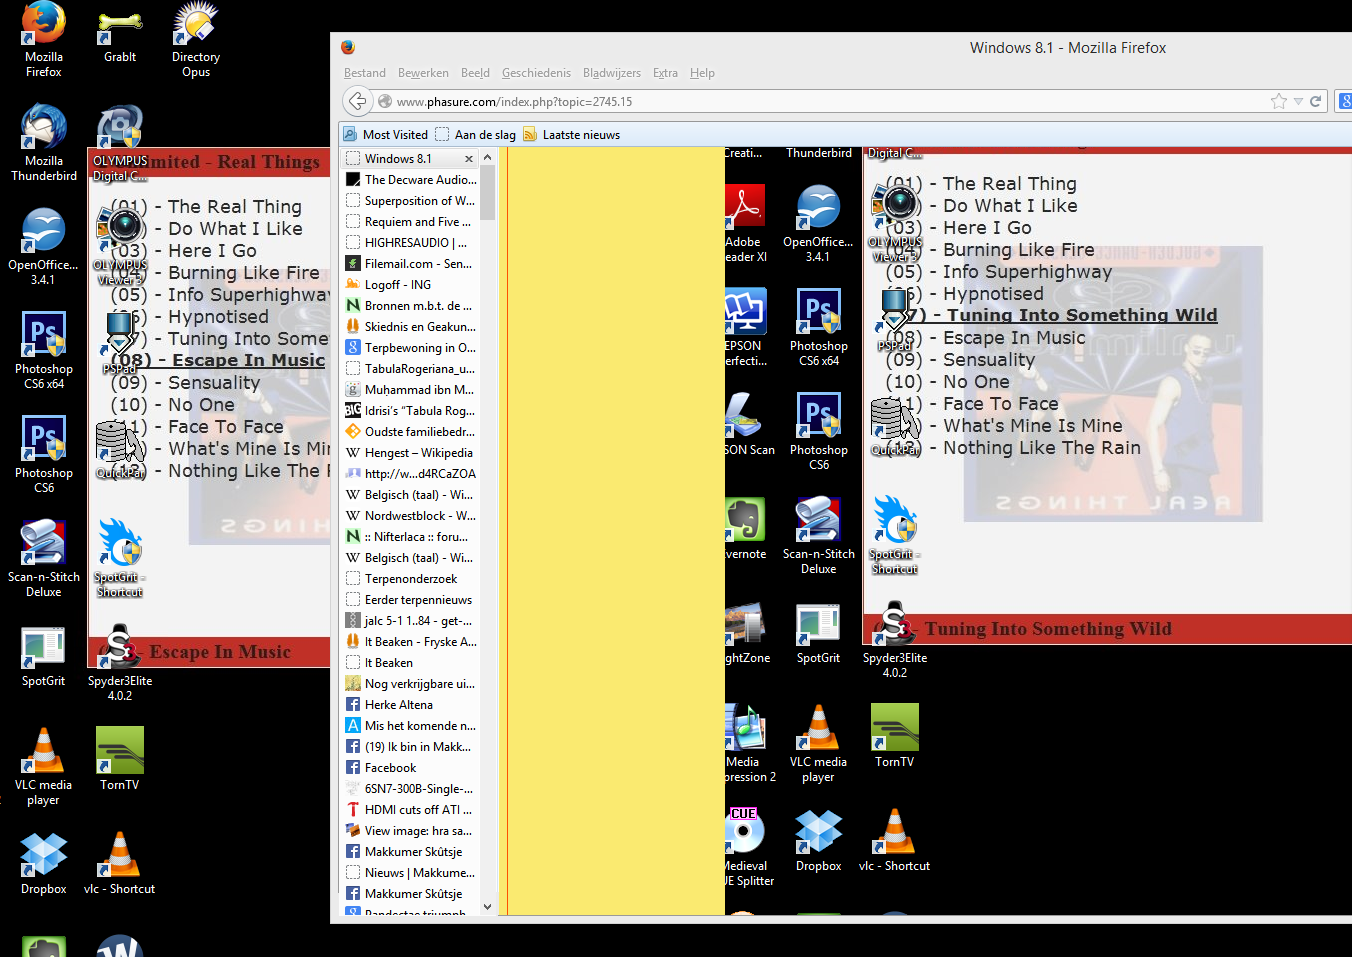Switch to the Nog verkrijgbare ui... tab
The width and height of the screenshot is (1352, 957).
(410, 684)
